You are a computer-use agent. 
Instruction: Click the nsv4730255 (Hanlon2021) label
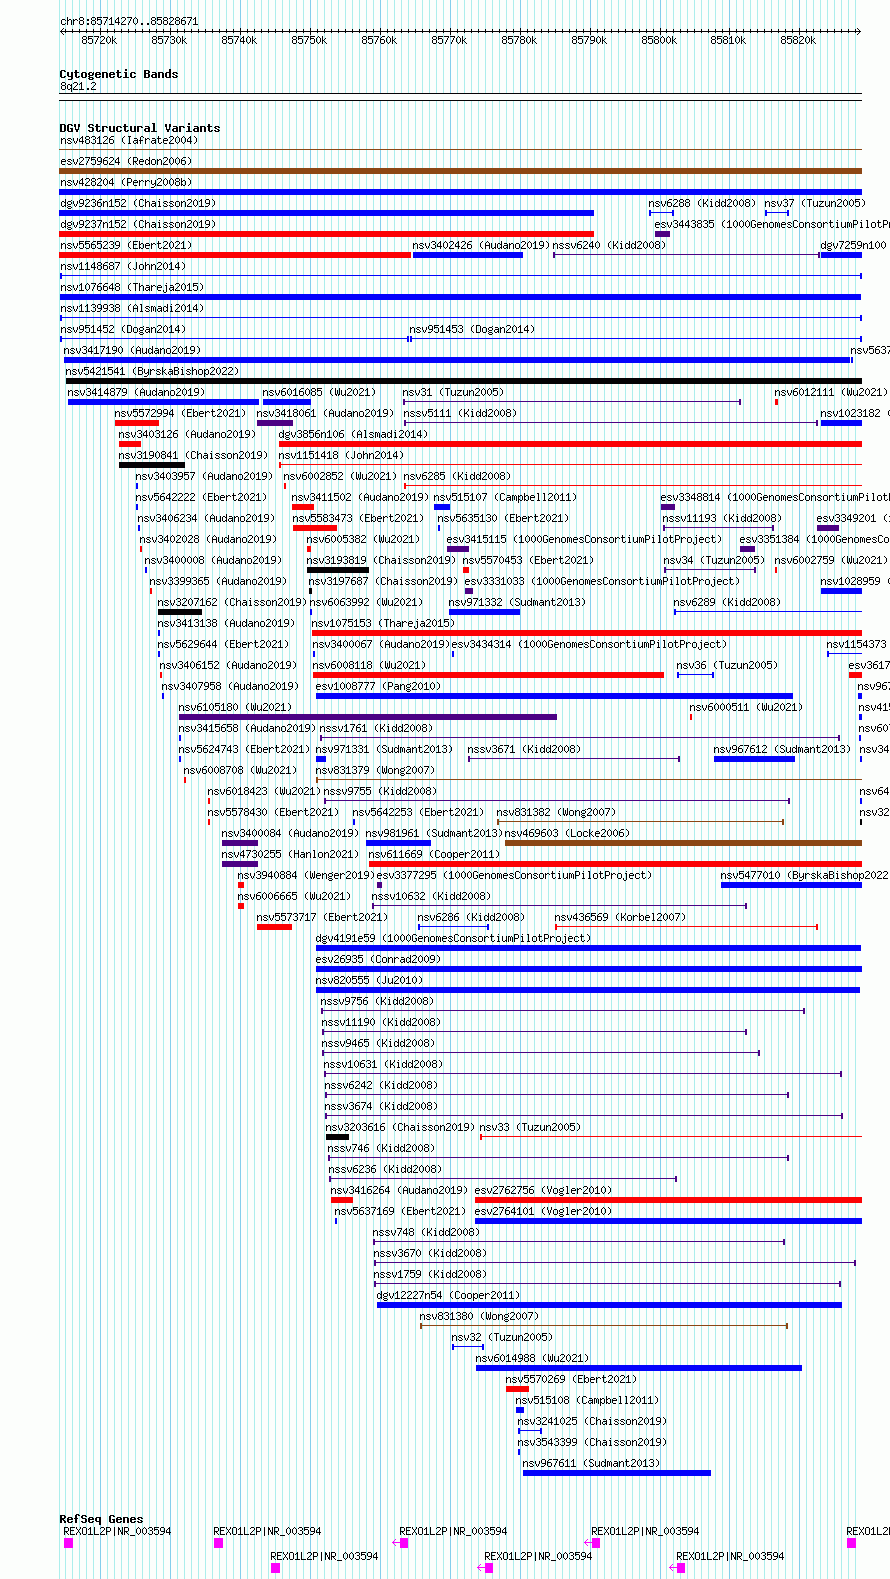[290, 854]
